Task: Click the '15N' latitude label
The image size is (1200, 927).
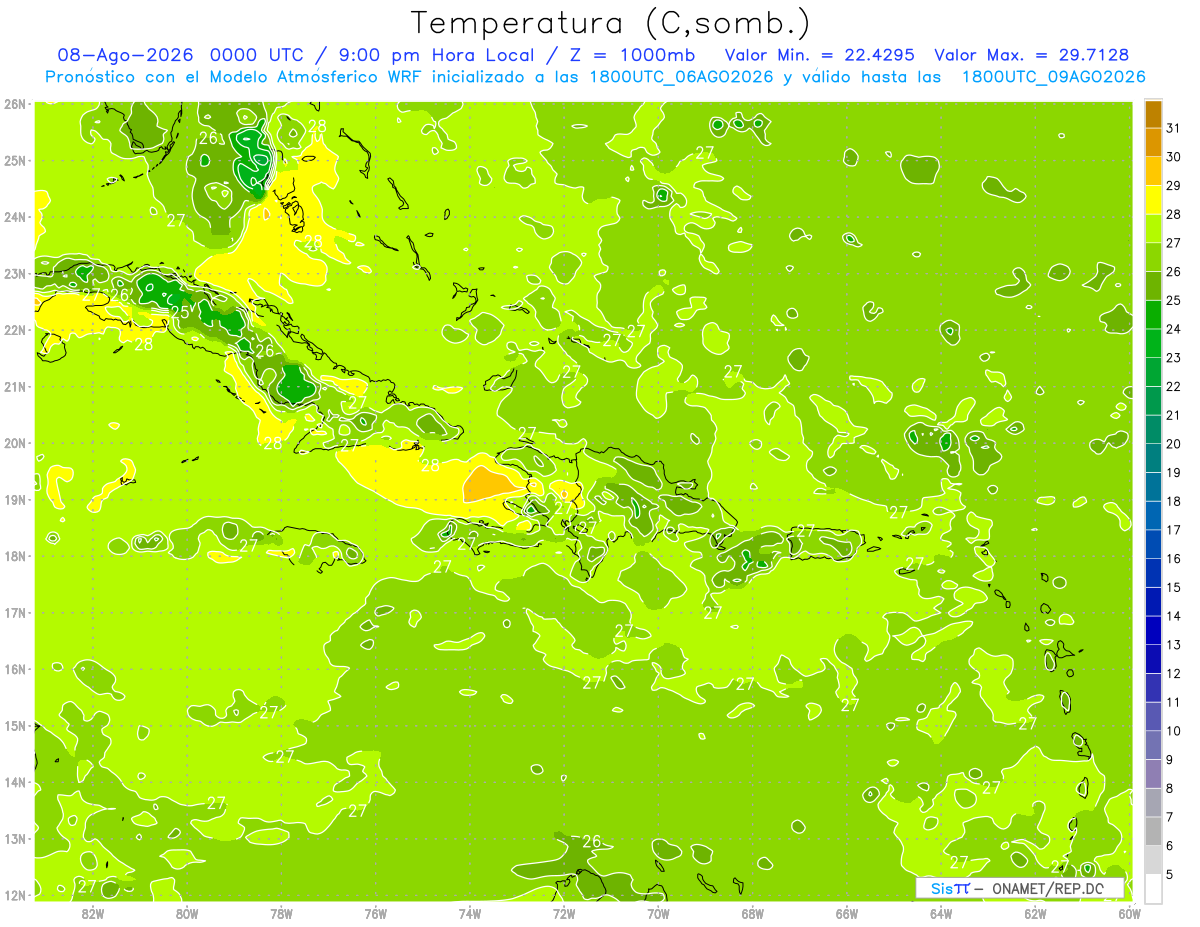Action: [x=15, y=725]
